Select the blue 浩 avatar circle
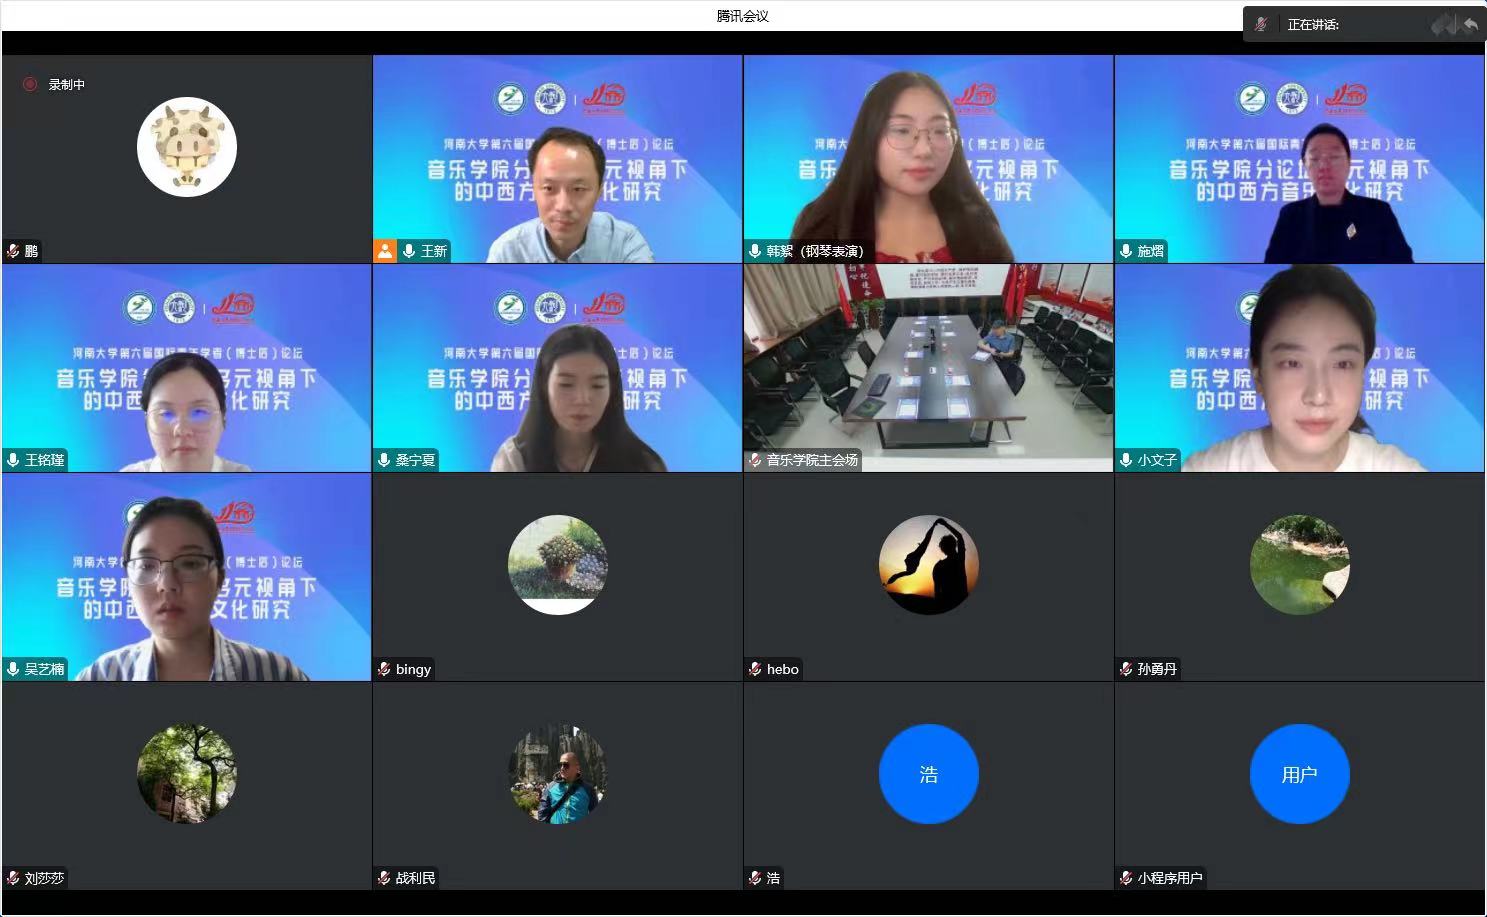The image size is (1487, 917). pyautogui.click(x=928, y=774)
